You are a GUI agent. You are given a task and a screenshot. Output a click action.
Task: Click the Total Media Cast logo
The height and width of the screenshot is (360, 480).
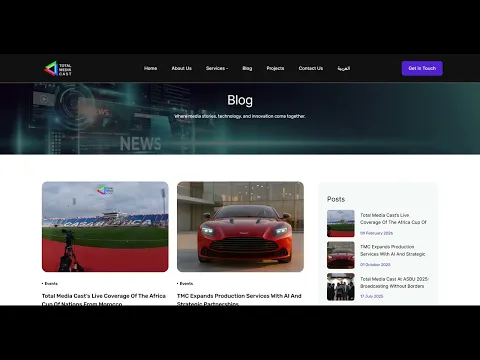[58, 68]
